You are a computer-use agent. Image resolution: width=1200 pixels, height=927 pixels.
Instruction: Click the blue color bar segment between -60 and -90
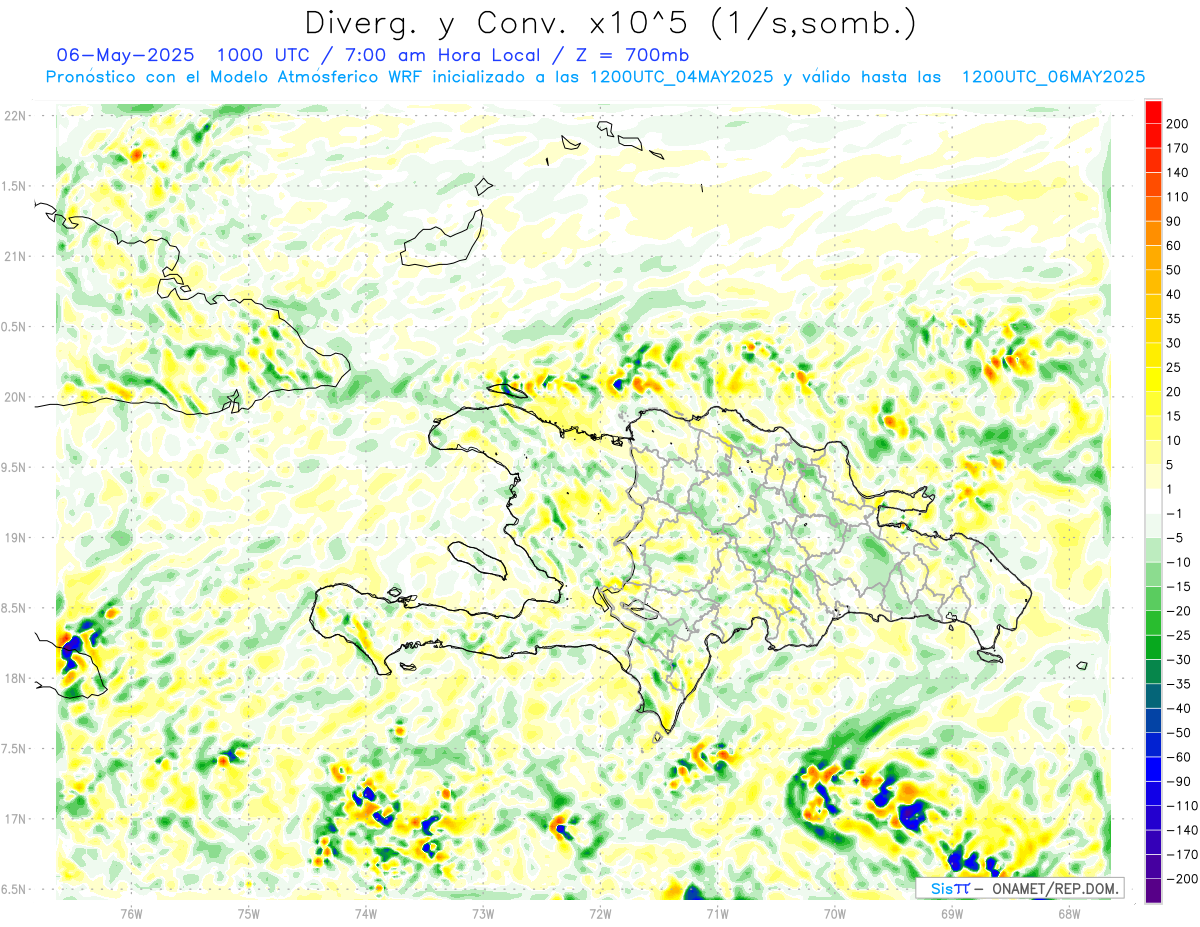click(1153, 769)
